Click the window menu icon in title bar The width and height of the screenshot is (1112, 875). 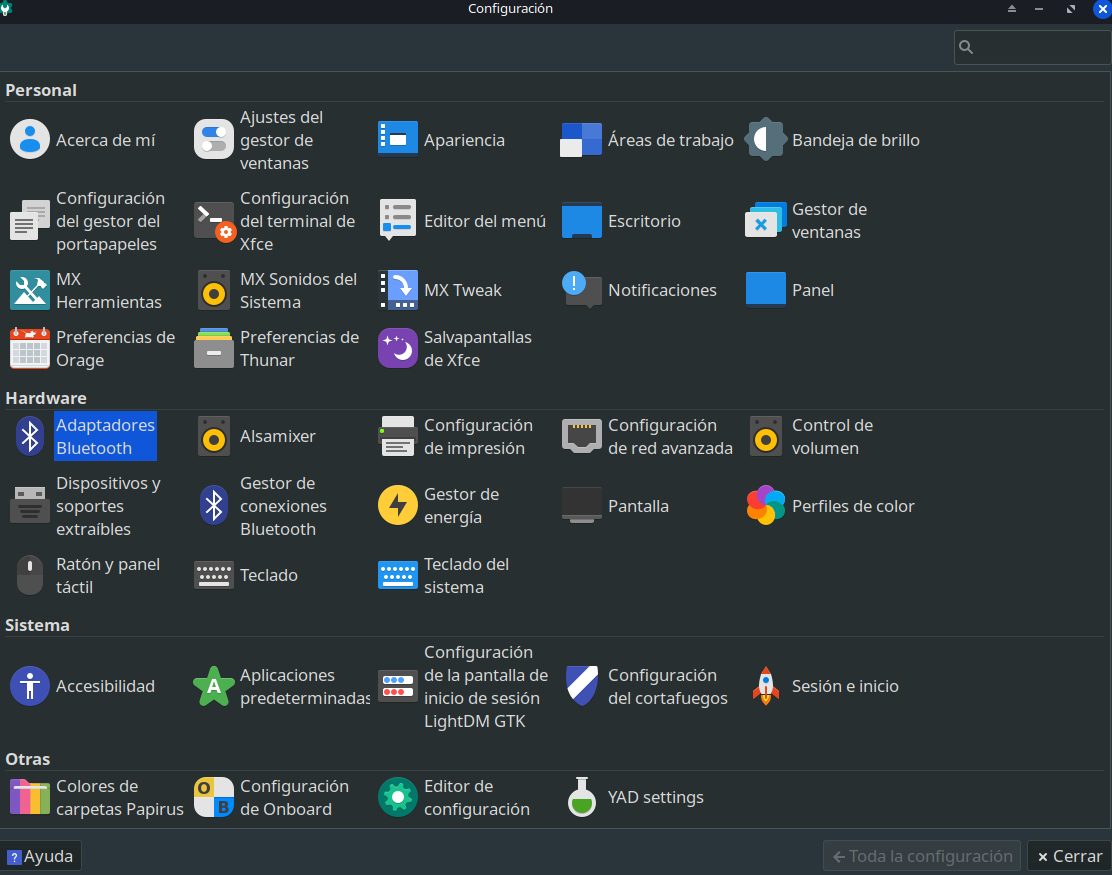6,9
